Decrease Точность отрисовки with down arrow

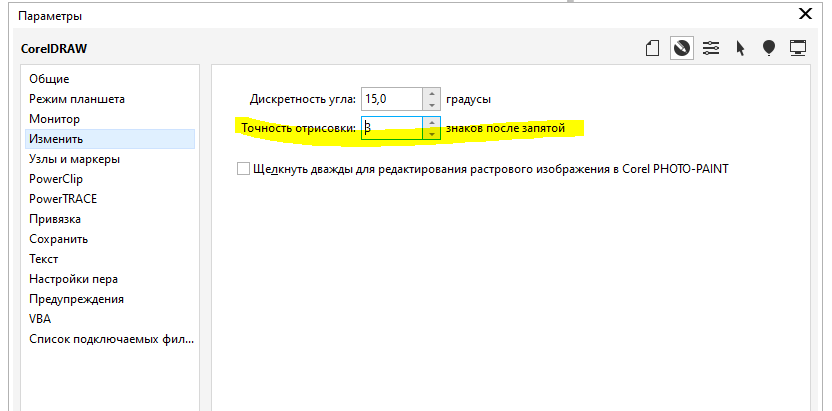pyautogui.click(x=431, y=134)
